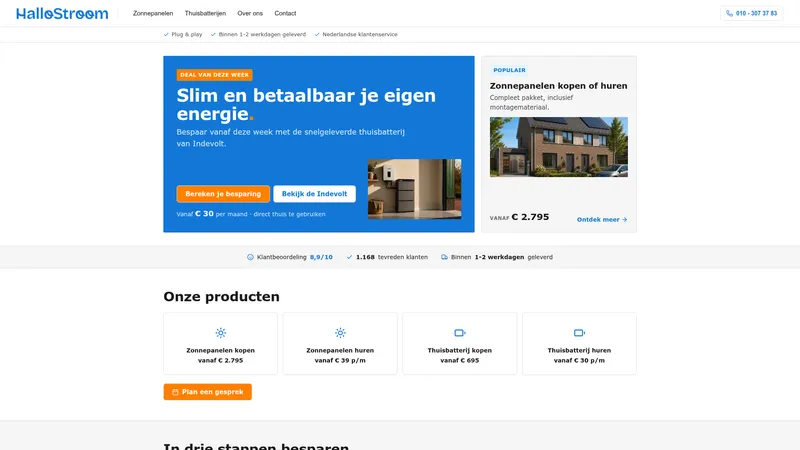Go to Over ons page
The height and width of the screenshot is (450, 800).
[250, 13]
